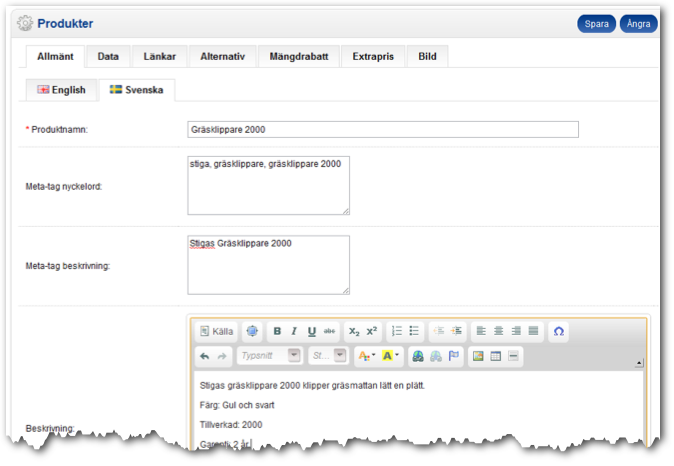
Task: Click the 'Produktnamn:' label
Action: tap(59, 129)
